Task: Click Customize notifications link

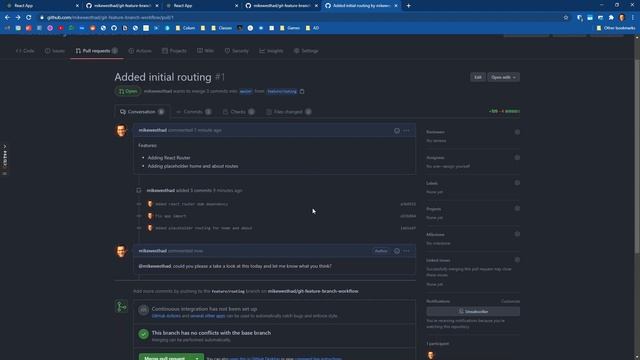Action: (x=510, y=302)
